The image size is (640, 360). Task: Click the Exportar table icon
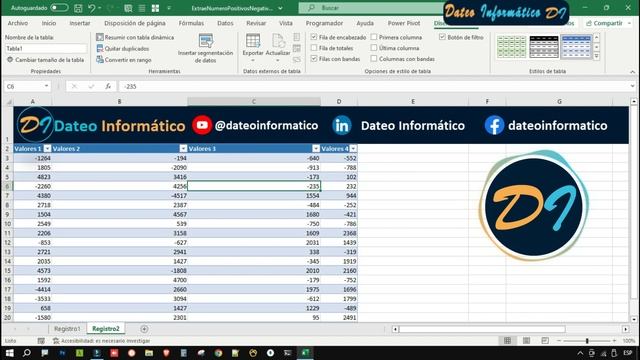[x=253, y=41]
